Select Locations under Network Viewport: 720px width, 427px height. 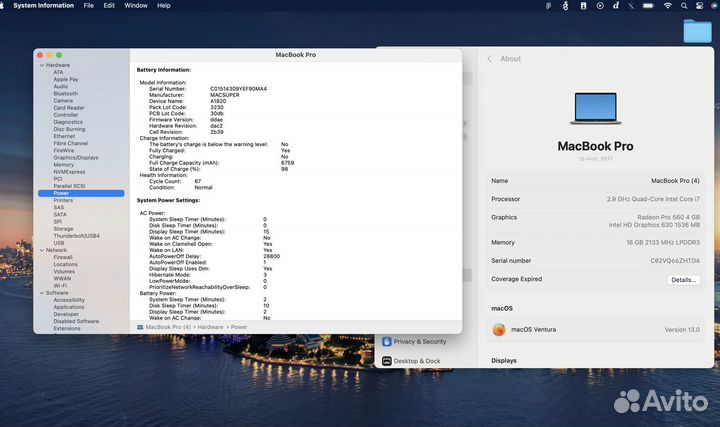click(x=66, y=264)
